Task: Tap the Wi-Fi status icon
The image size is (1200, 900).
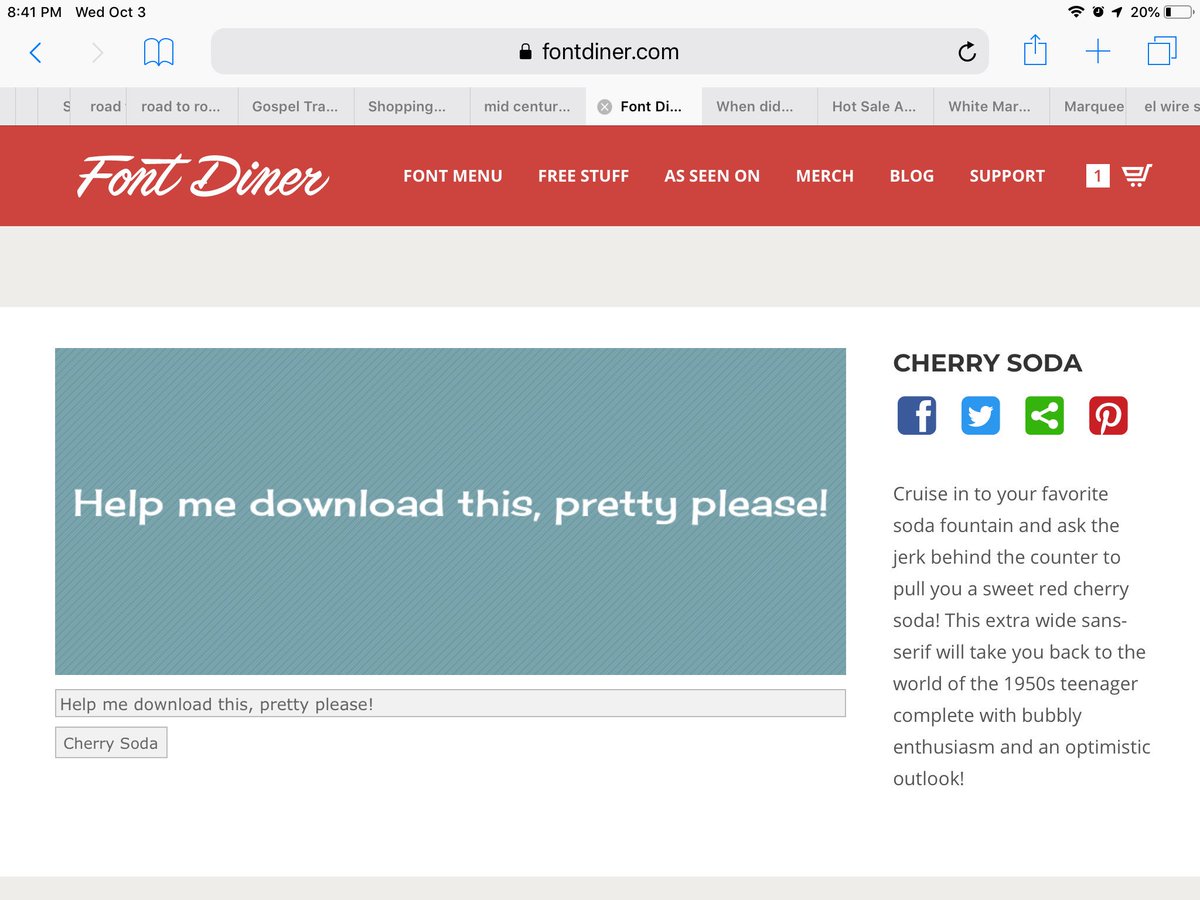Action: (1076, 12)
